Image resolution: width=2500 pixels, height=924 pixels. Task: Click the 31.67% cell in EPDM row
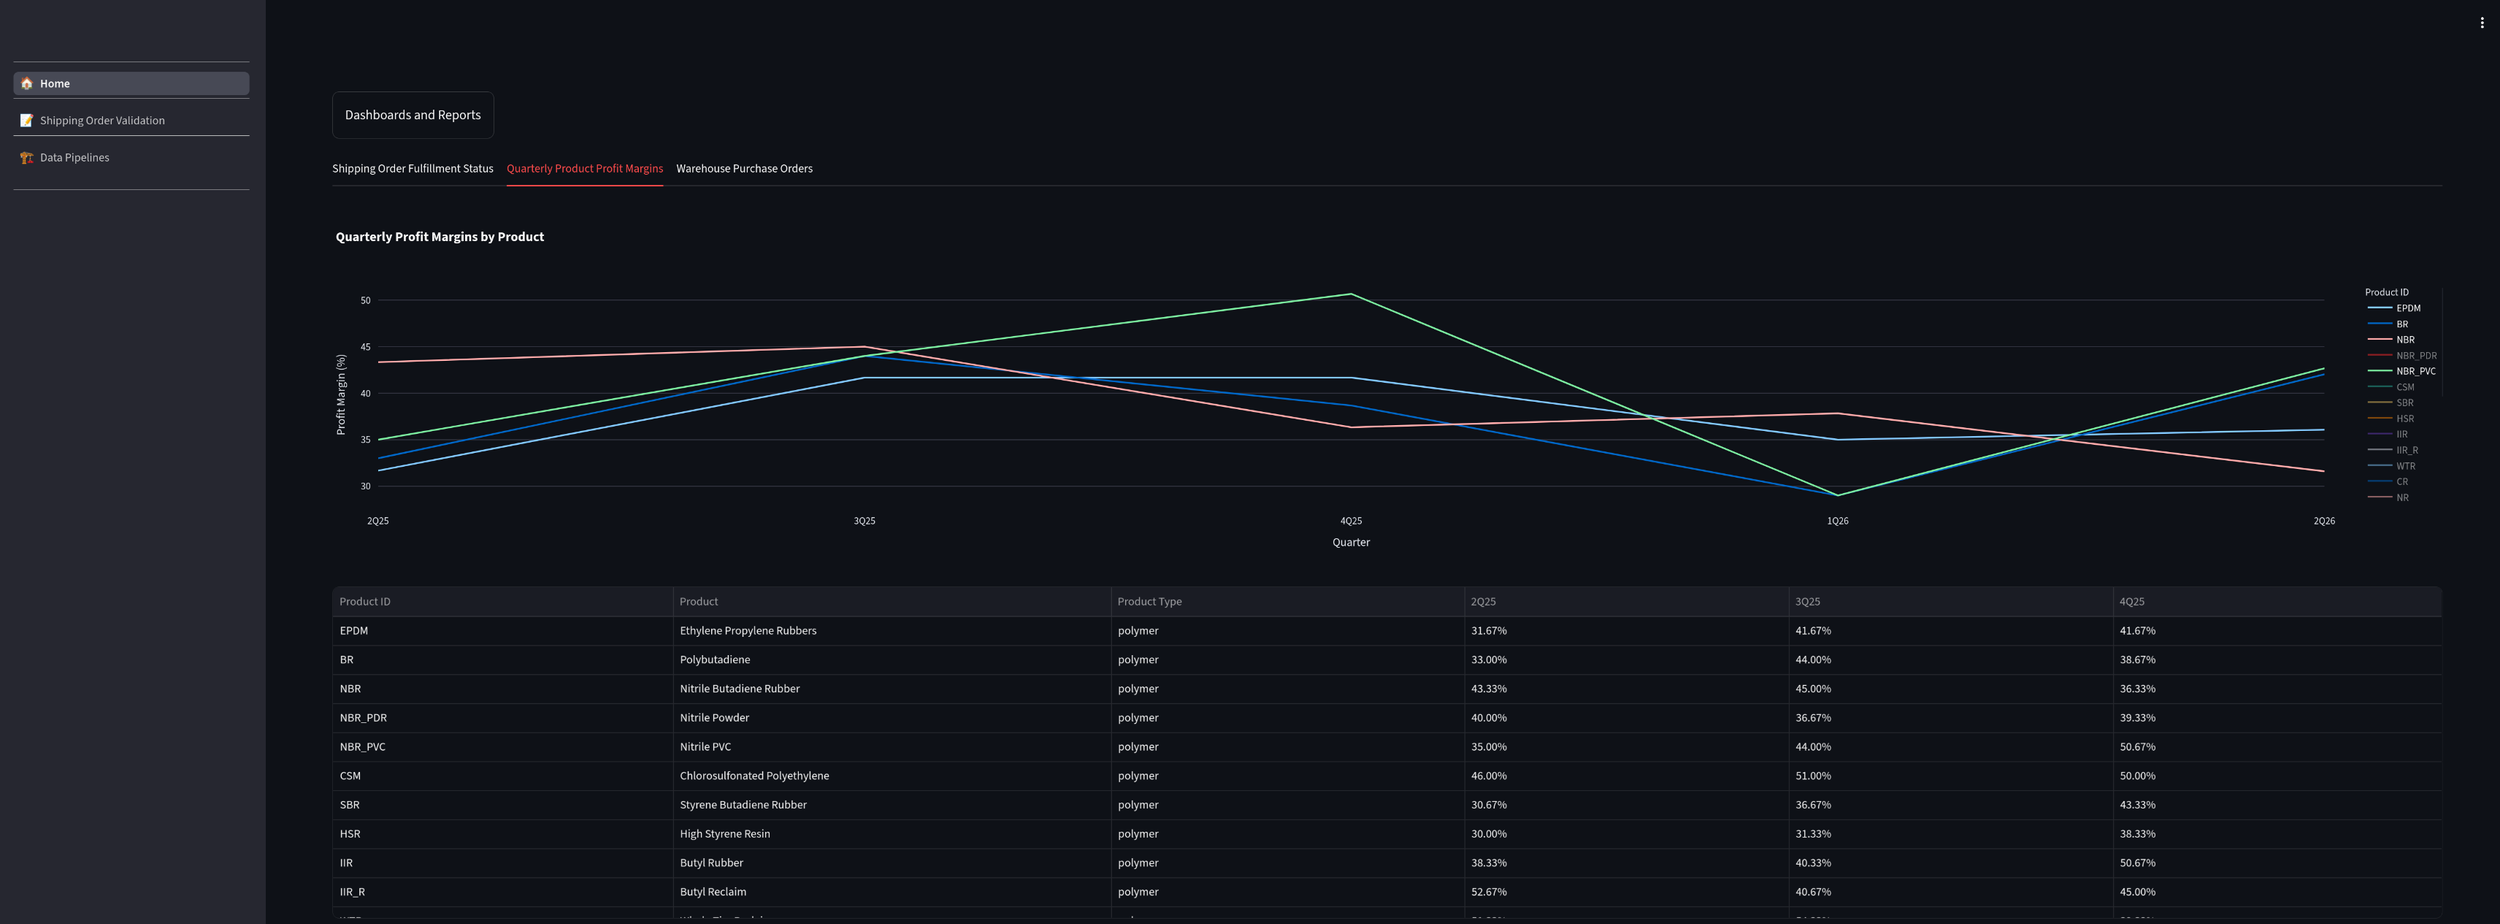[1626, 631]
